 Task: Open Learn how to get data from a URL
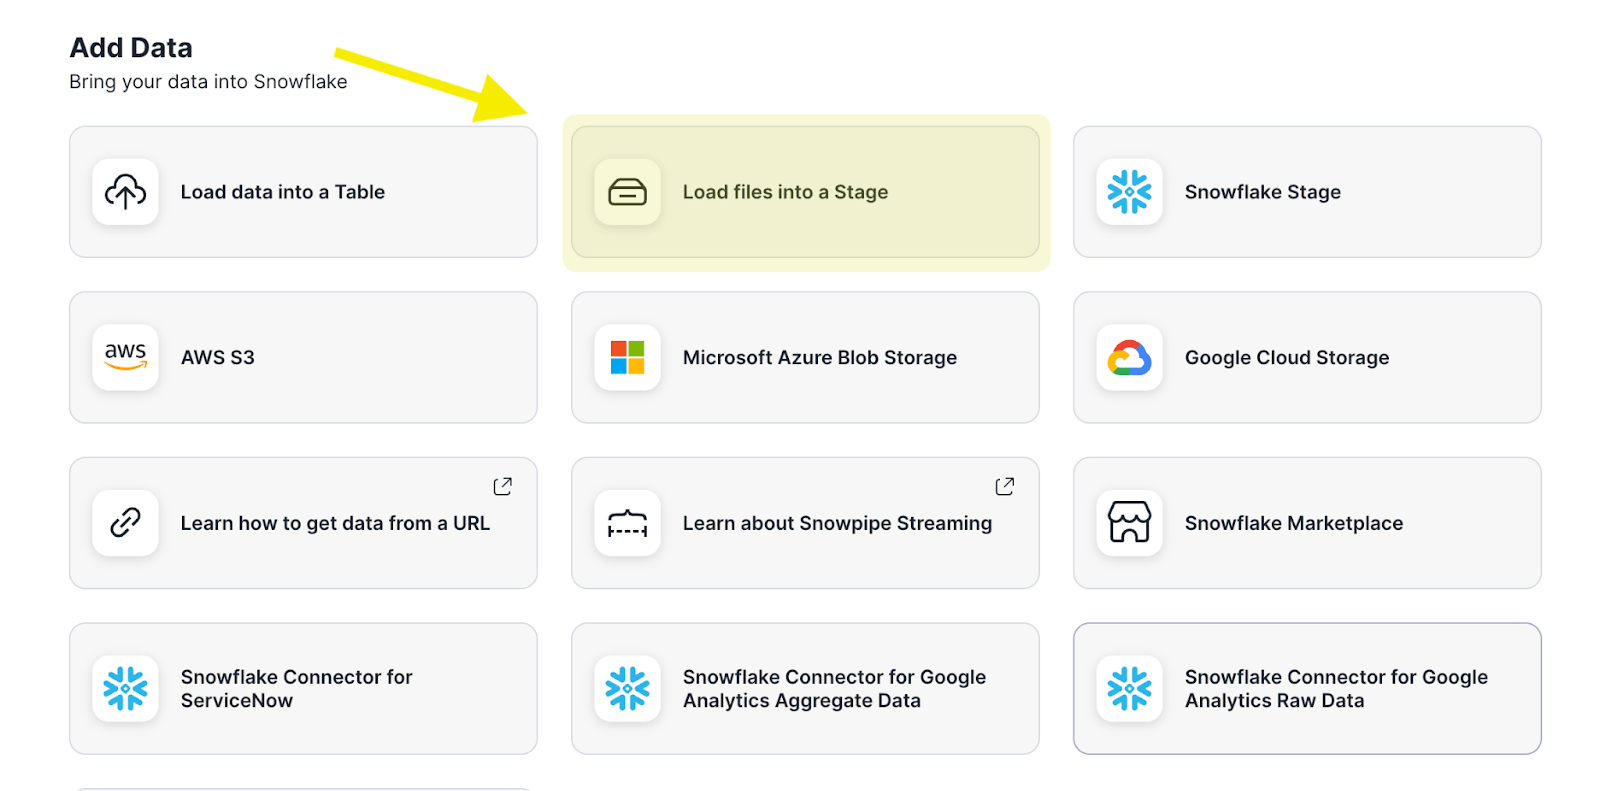[302, 523]
